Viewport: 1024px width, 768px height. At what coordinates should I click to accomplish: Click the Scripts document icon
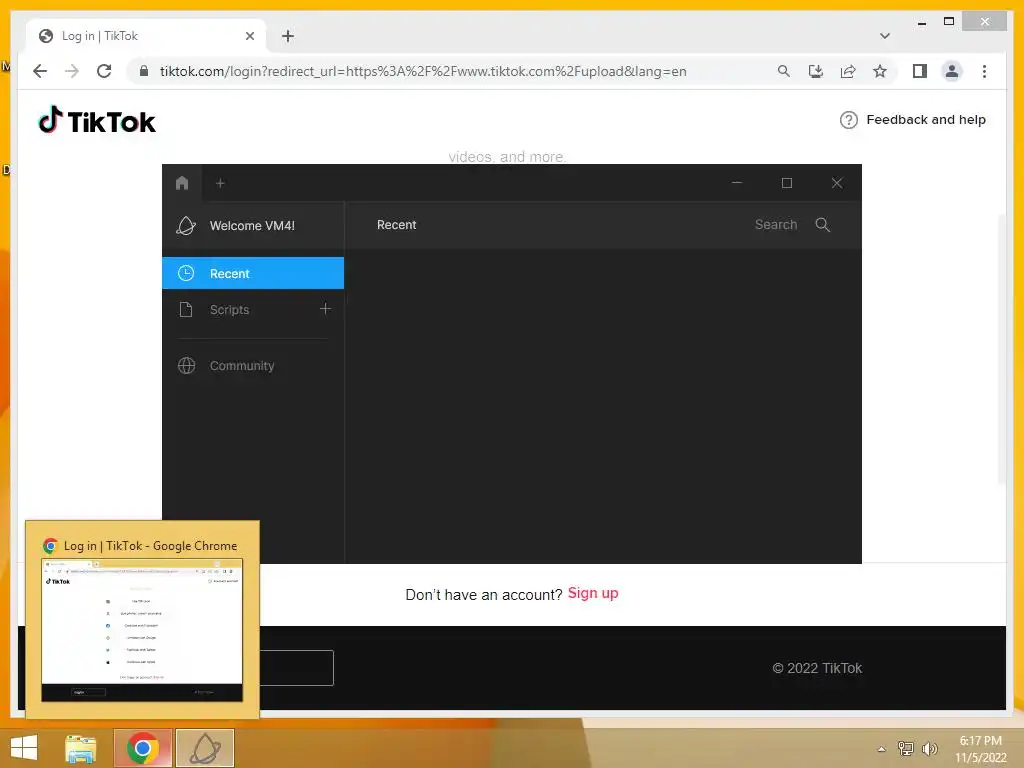tap(185, 310)
